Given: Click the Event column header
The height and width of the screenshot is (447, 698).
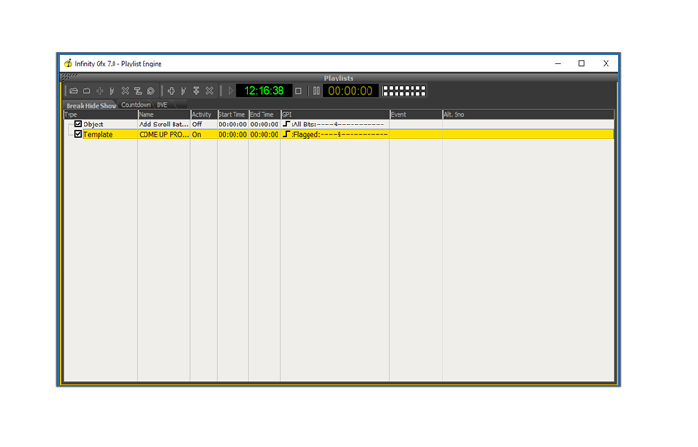Looking at the screenshot, I should 416,114.
